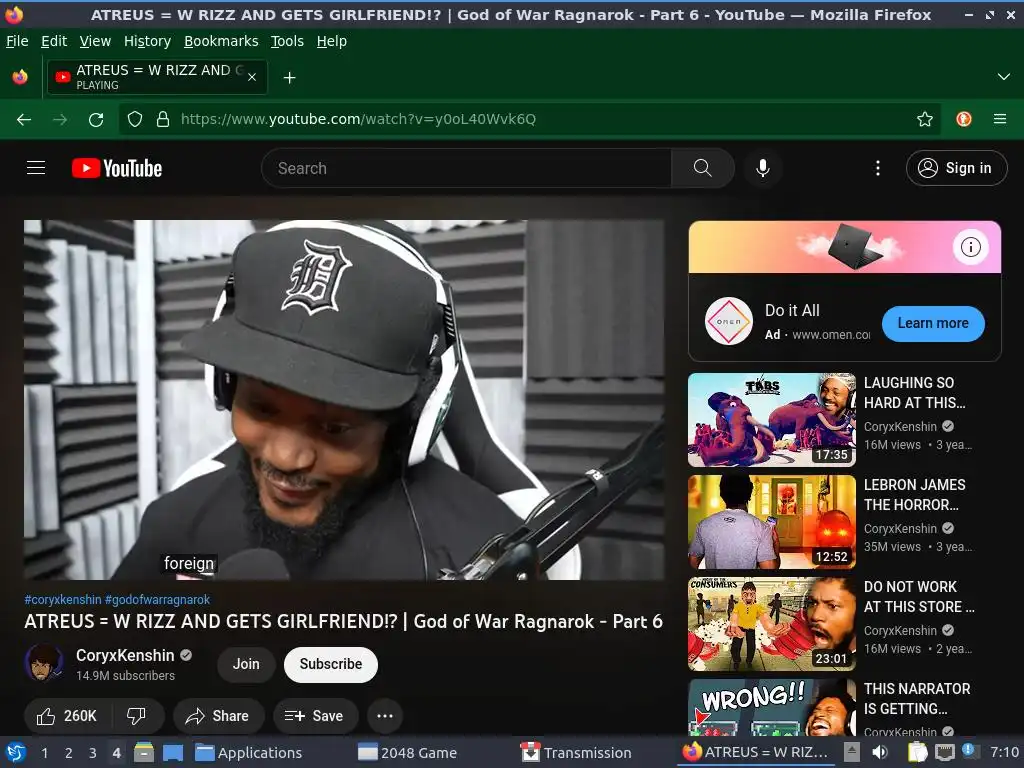The height and width of the screenshot is (768, 1024).
Task: Click the Sign in button
Action: (x=956, y=168)
